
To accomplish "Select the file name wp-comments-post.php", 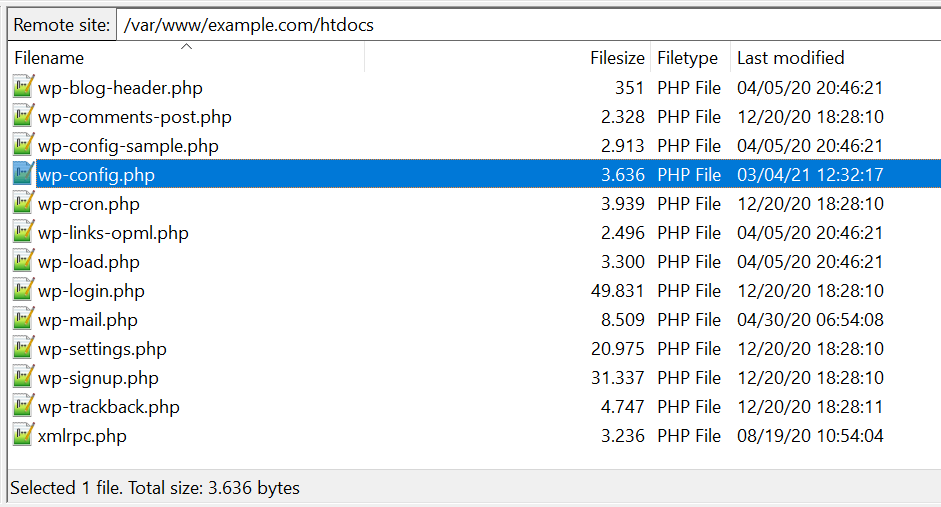I will coord(134,117).
